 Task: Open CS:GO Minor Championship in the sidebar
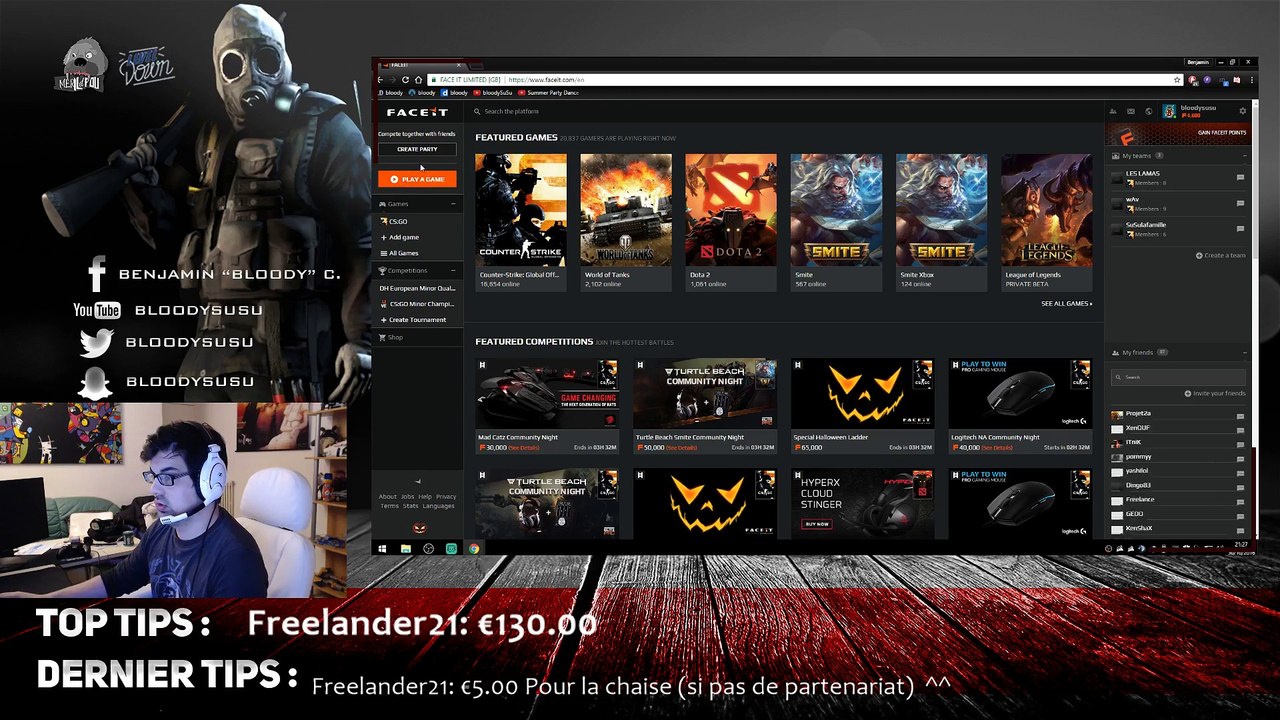(417, 304)
